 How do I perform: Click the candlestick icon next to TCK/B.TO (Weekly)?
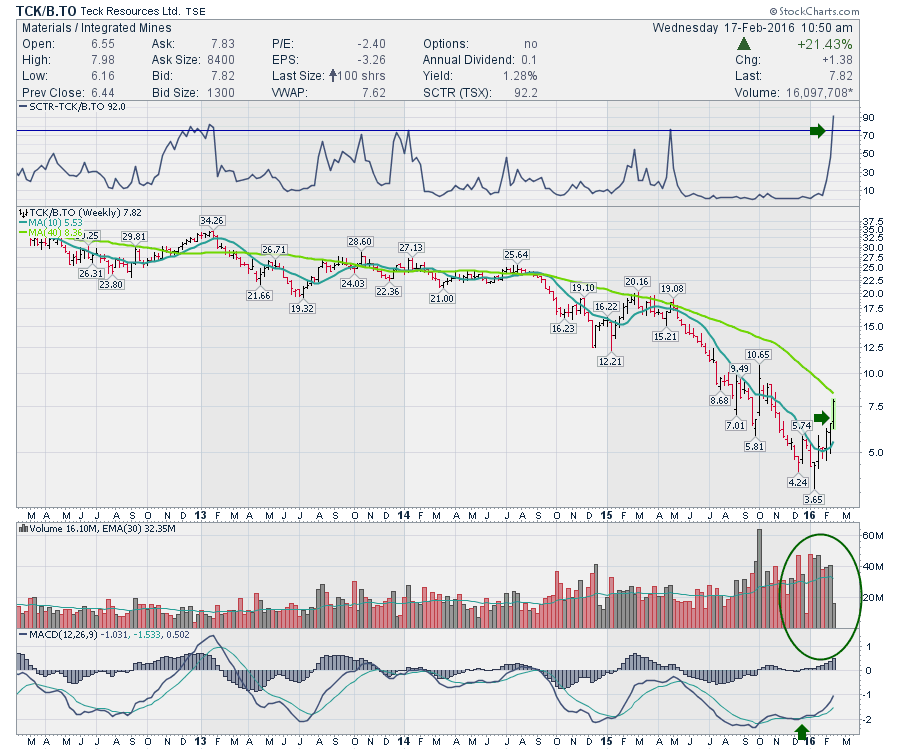click(x=23, y=213)
